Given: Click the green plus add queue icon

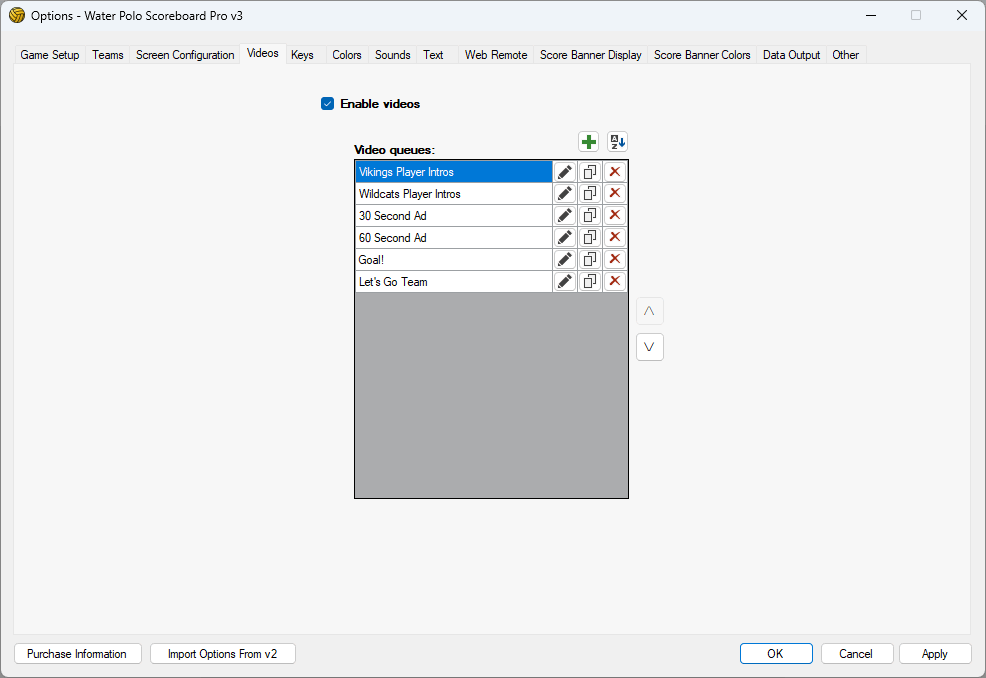Looking at the screenshot, I should coord(588,142).
